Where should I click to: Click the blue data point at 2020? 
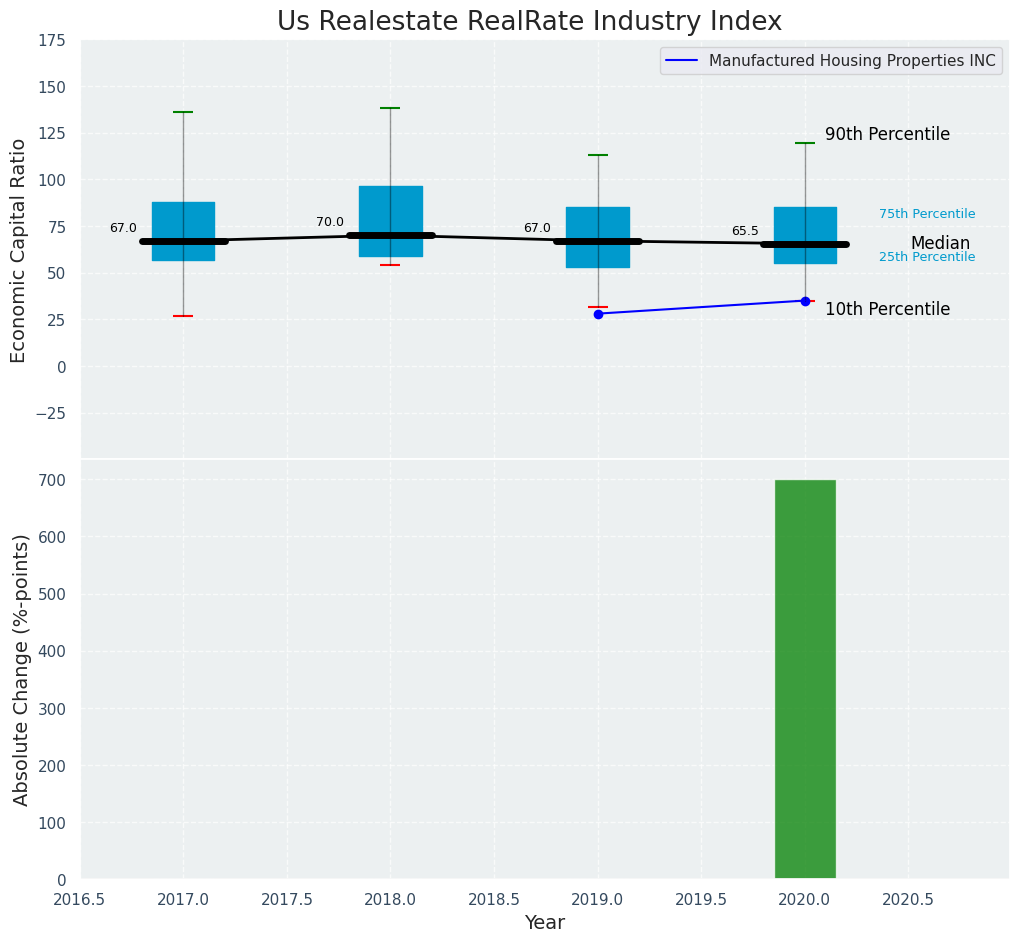click(805, 301)
